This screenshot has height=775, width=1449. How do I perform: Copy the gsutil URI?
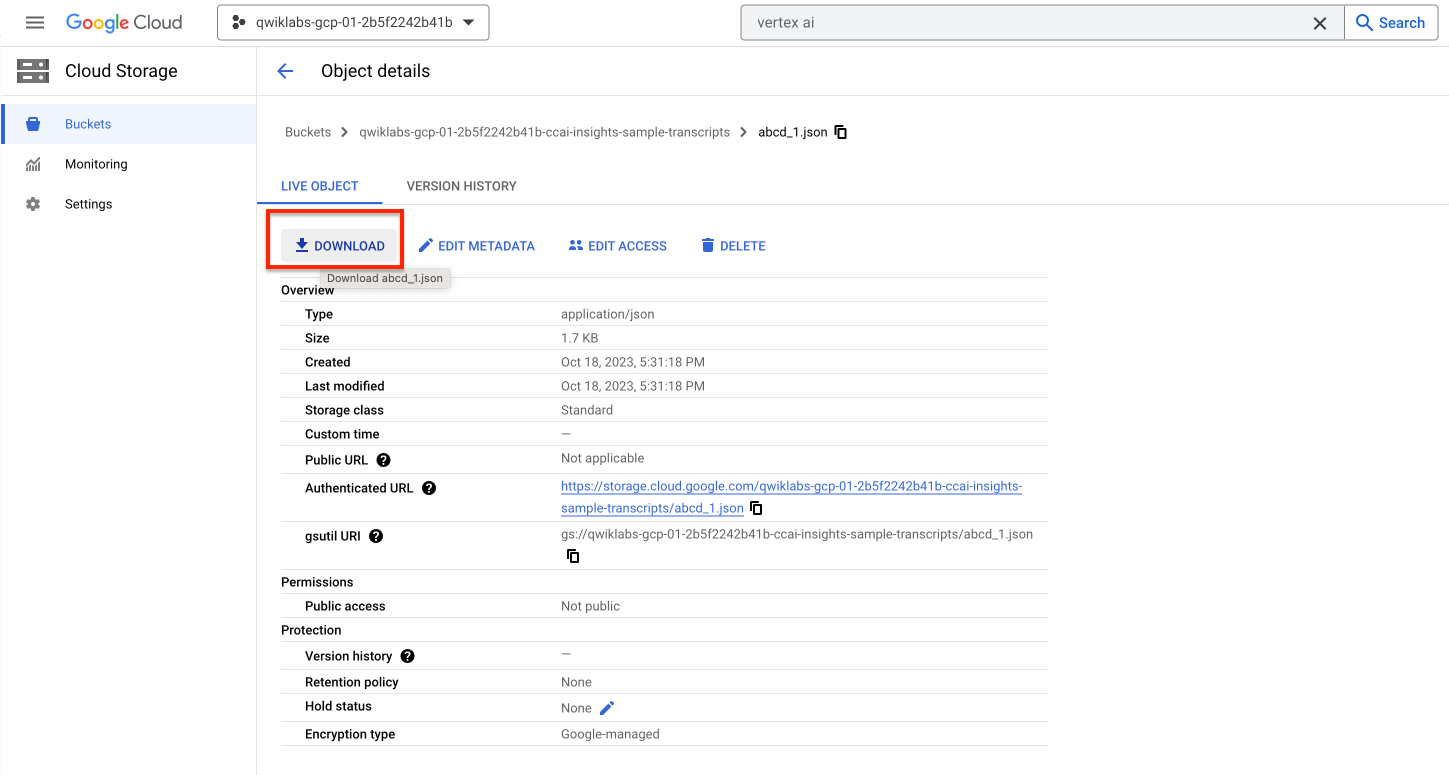(x=573, y=556)
